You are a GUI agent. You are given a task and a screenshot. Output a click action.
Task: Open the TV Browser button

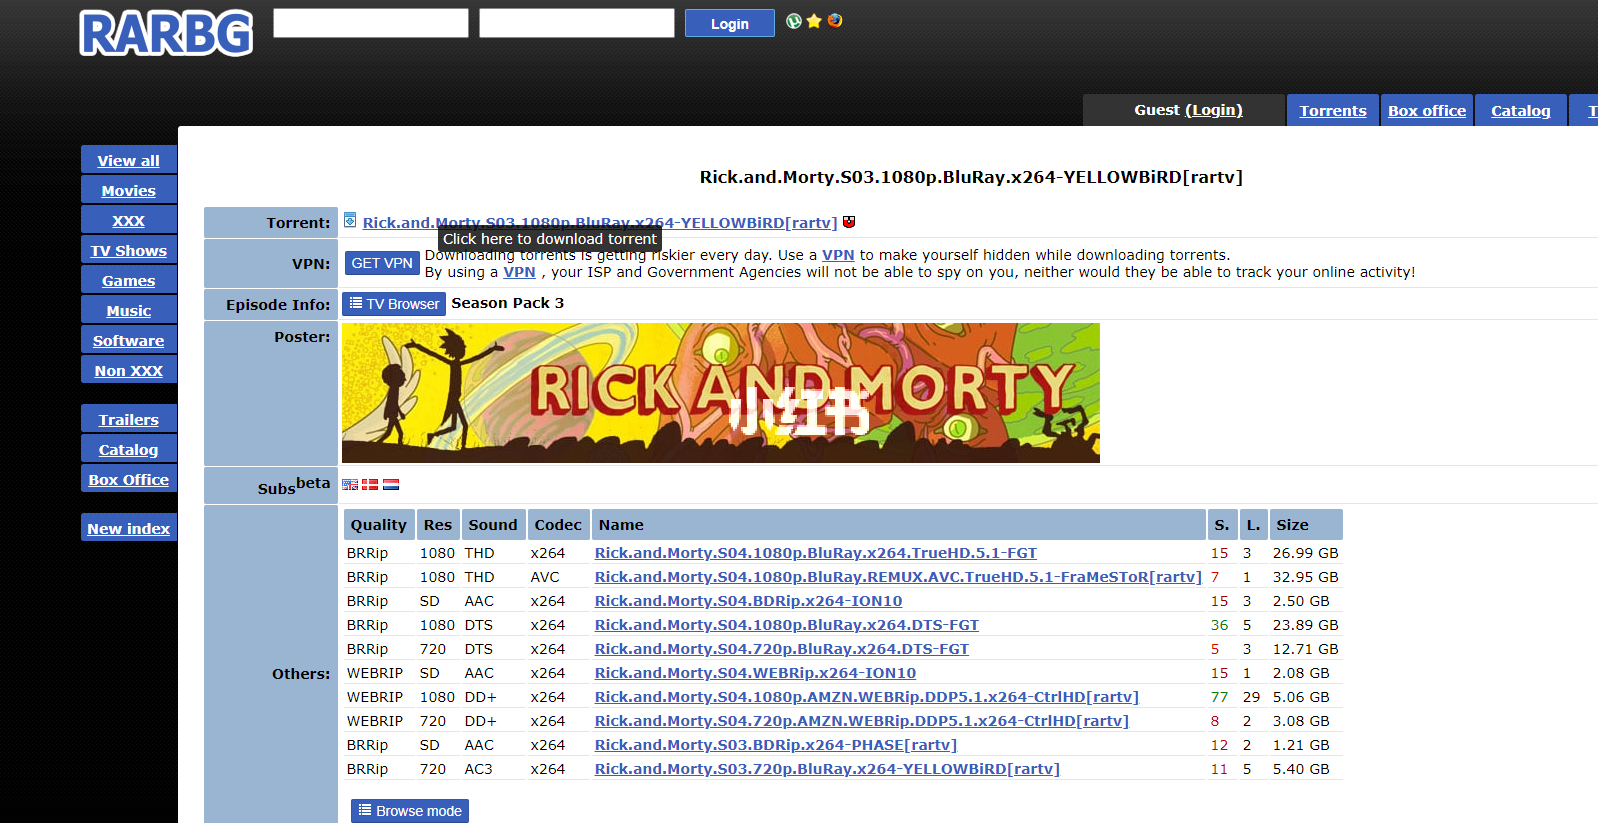[394, 304]
